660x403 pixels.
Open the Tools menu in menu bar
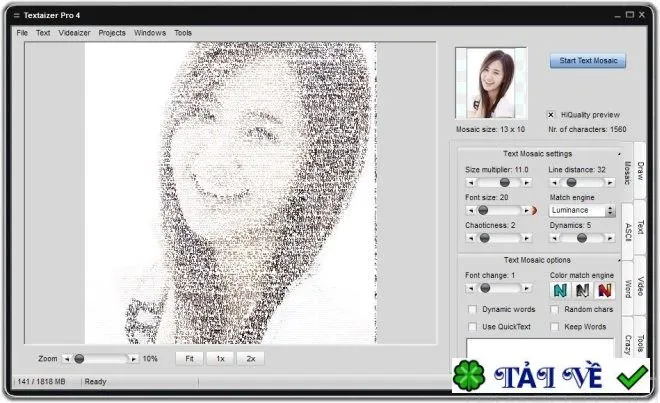click(x=183, y=33)
